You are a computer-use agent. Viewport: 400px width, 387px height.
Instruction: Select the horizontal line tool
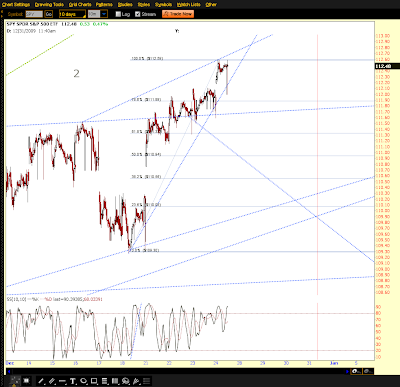pyautogui.click(x=62, y=381)
